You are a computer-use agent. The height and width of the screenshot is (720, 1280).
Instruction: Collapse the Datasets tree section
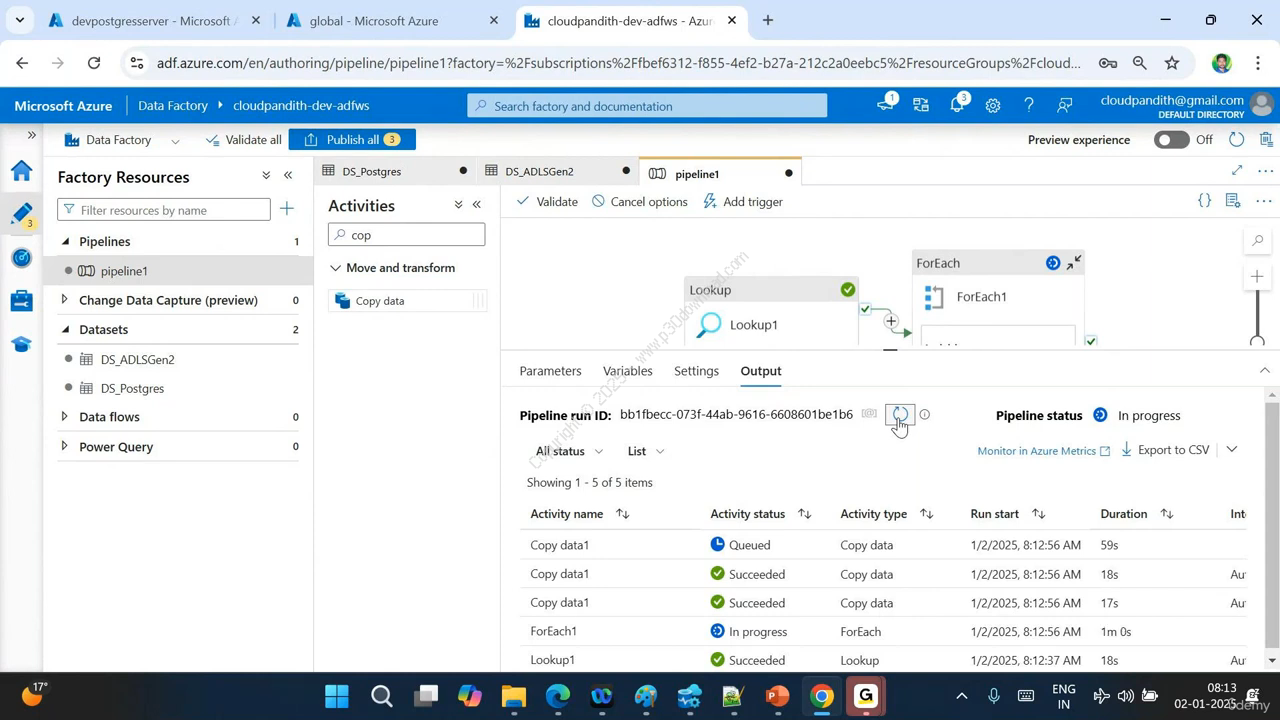point(66,329)
